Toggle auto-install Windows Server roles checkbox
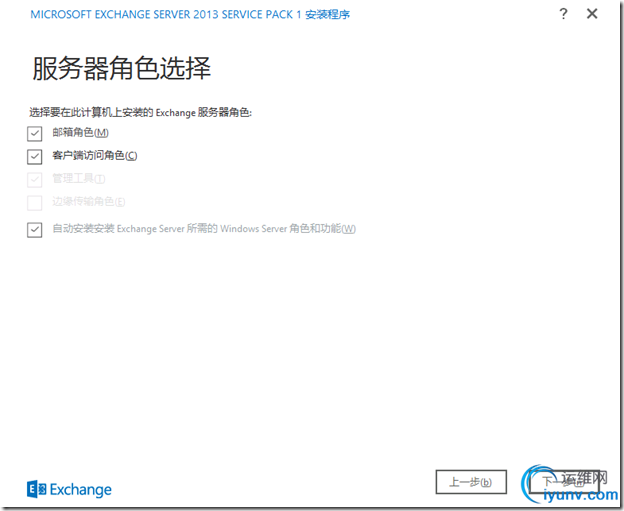Image resolution: width=624 pixels, height=511 pixels. (x=35, y=230)
